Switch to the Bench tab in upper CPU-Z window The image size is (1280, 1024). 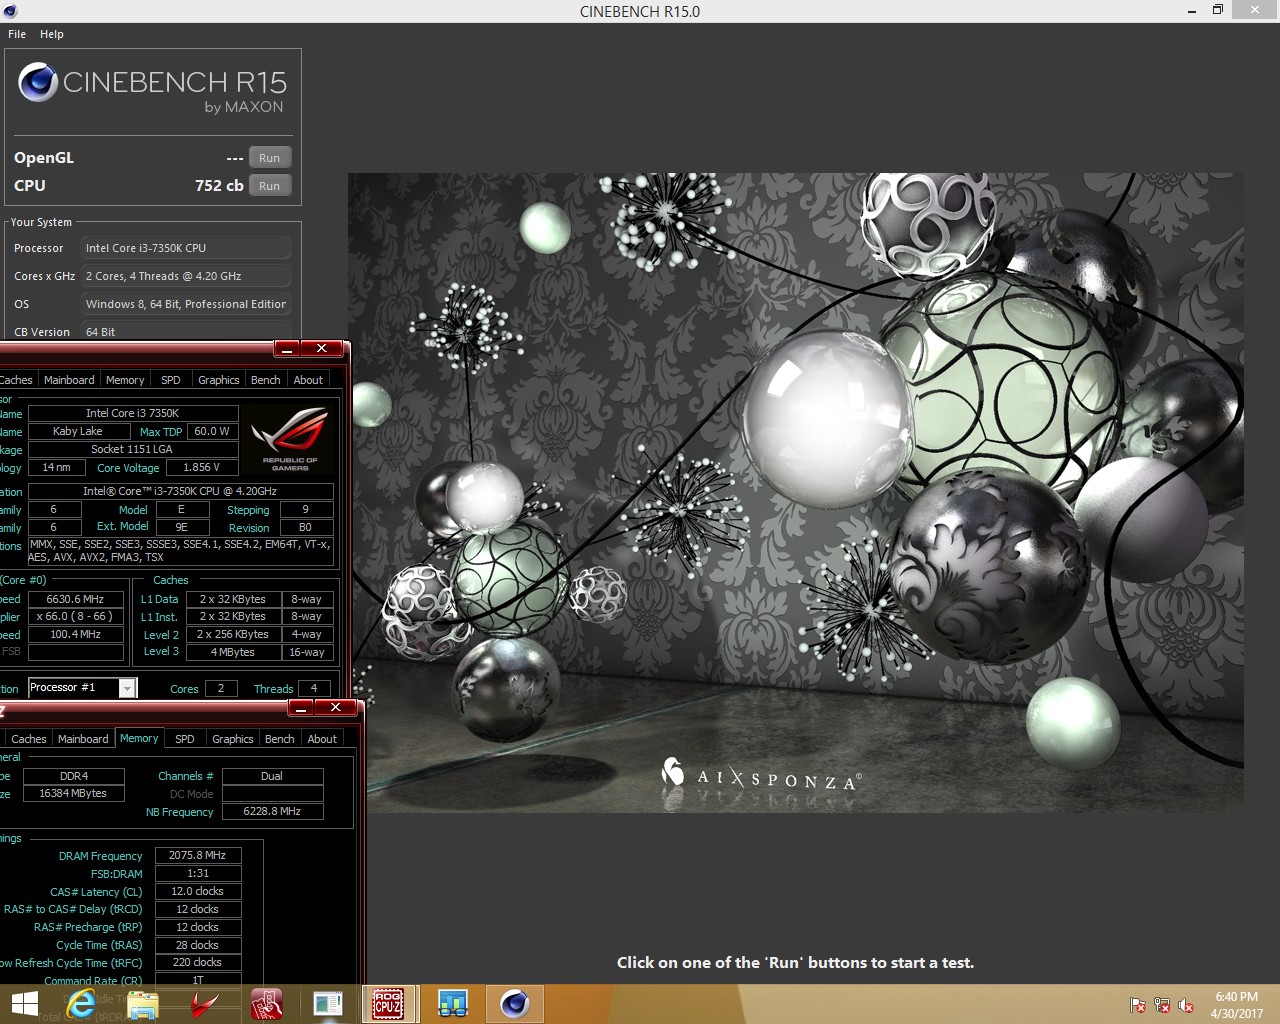point(266,380)
